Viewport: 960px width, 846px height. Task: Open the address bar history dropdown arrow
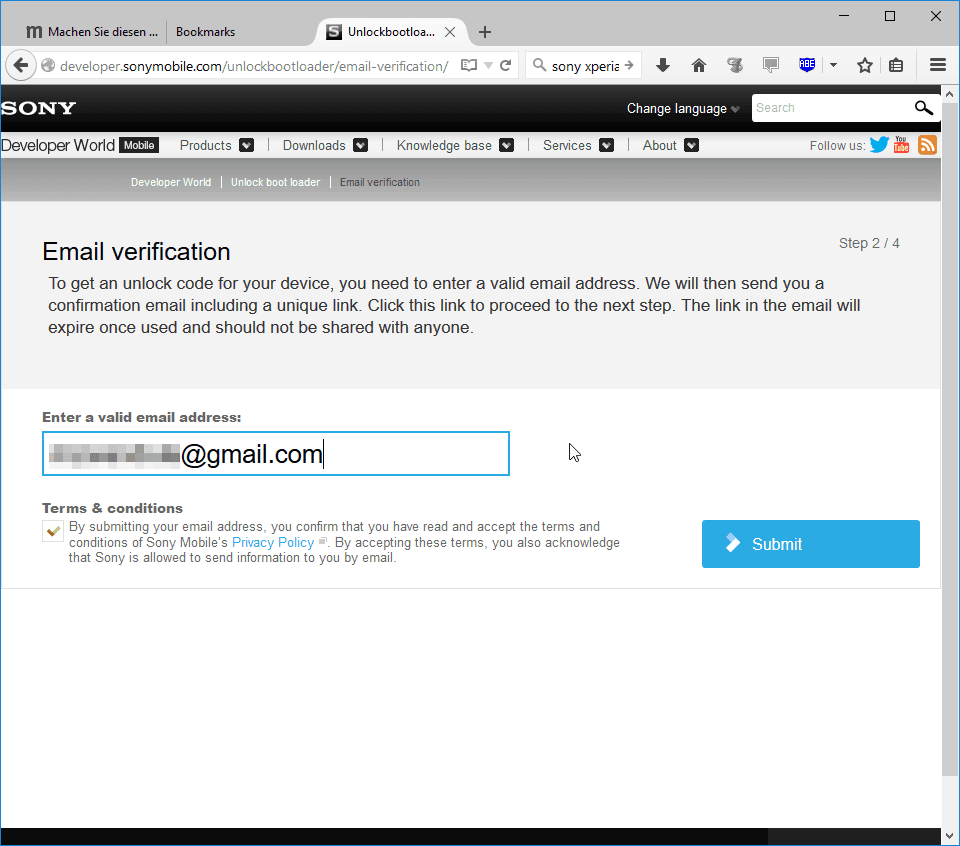pyautogui.click(x=488, y=66)
